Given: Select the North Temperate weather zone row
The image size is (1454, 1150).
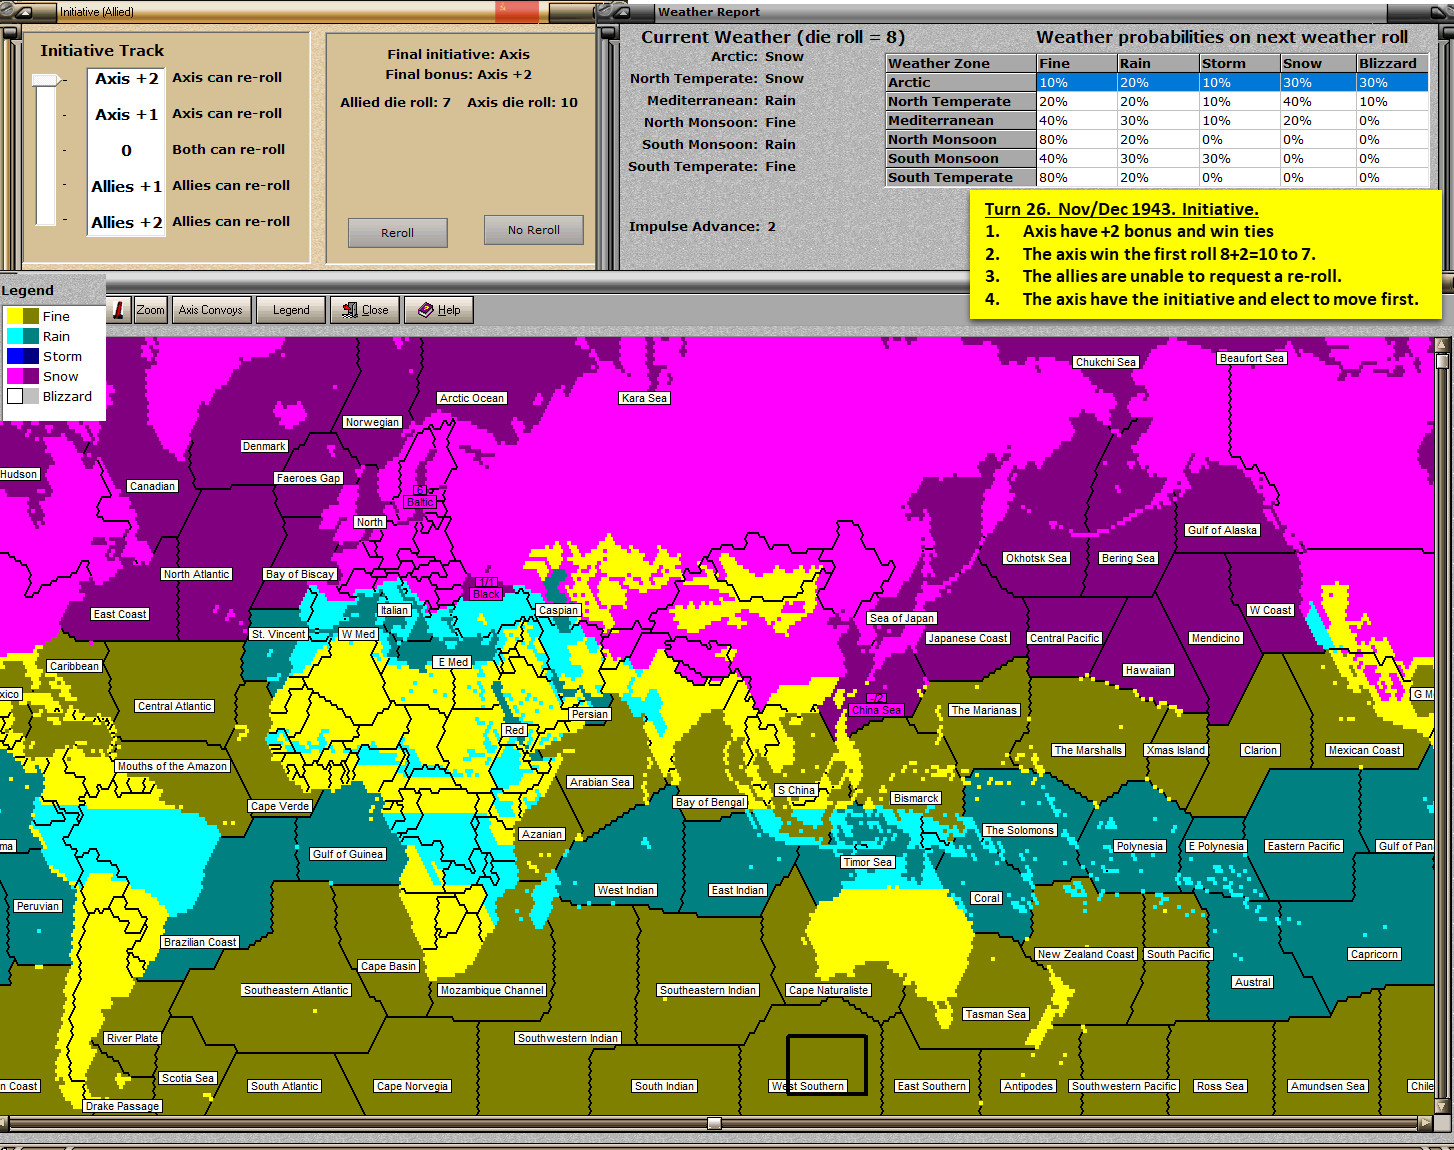Looking at the screenshot, I should (1157, 101).
